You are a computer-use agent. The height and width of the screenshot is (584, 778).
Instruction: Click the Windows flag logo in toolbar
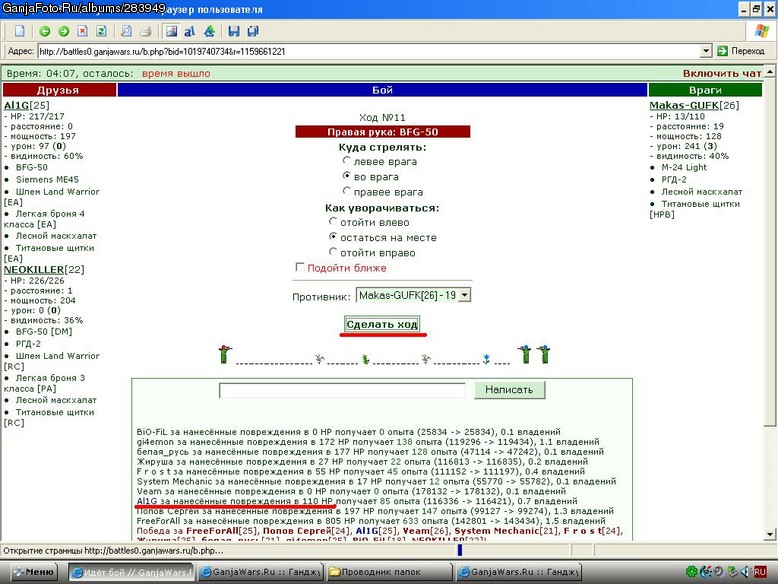(762, 31)
